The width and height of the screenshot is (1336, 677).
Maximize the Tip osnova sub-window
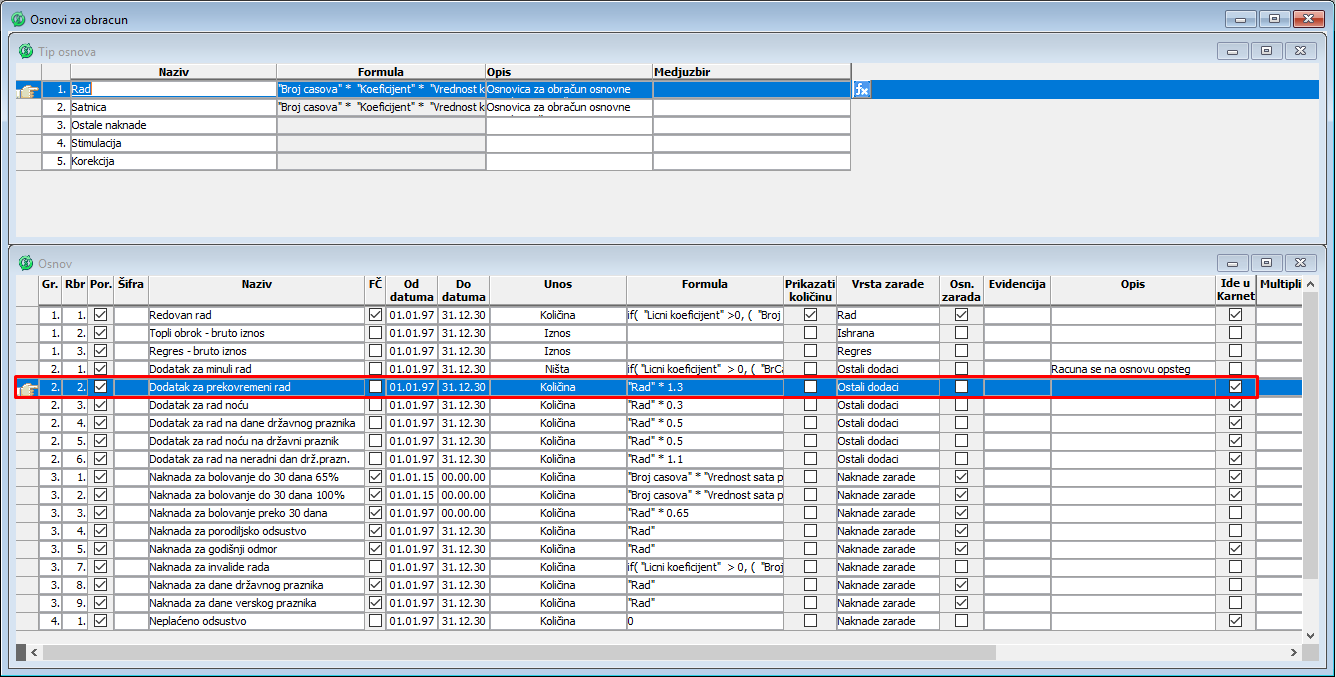coord(1266,51)
